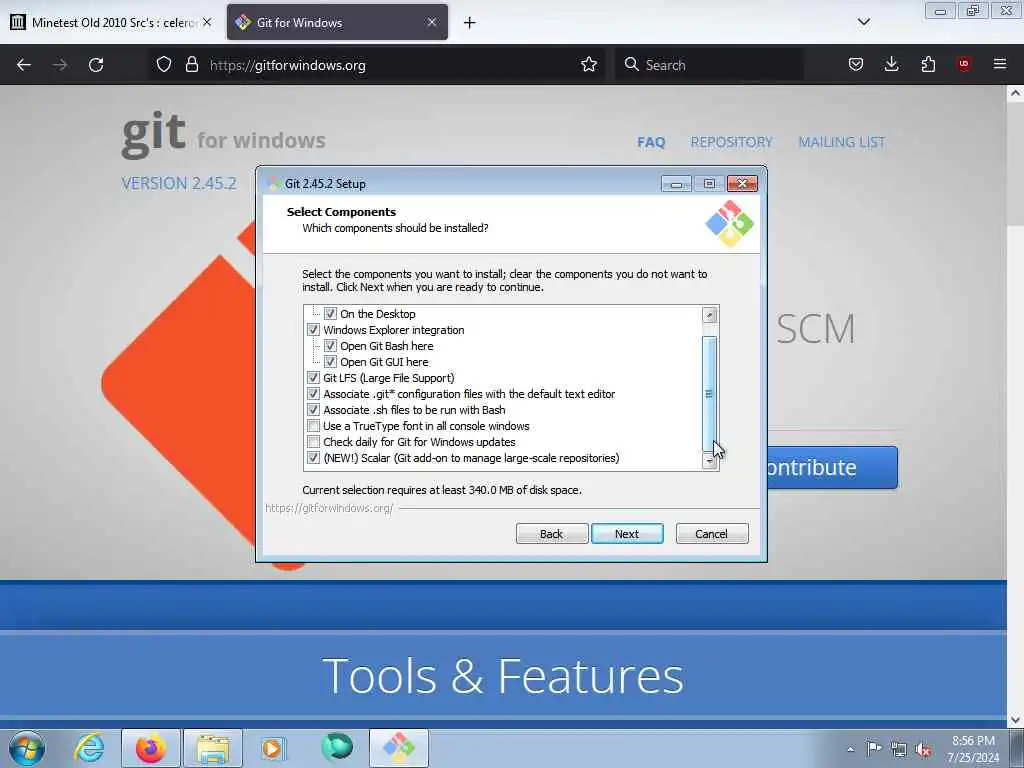Click the gitforwindows.org link in Setup

click(x=329, y=508)
